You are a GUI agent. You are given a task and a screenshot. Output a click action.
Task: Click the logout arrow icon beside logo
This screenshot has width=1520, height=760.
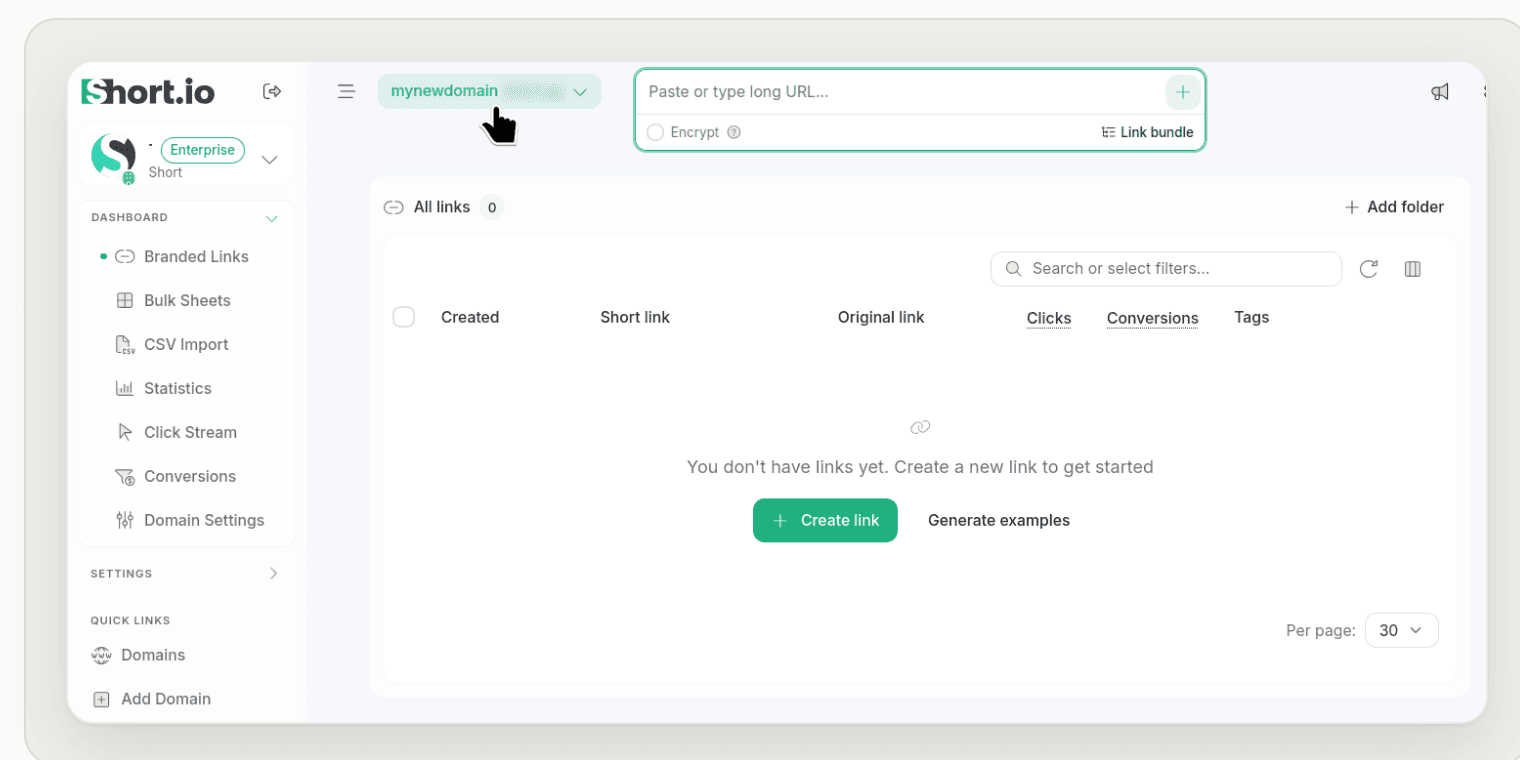tap(272, 91)
